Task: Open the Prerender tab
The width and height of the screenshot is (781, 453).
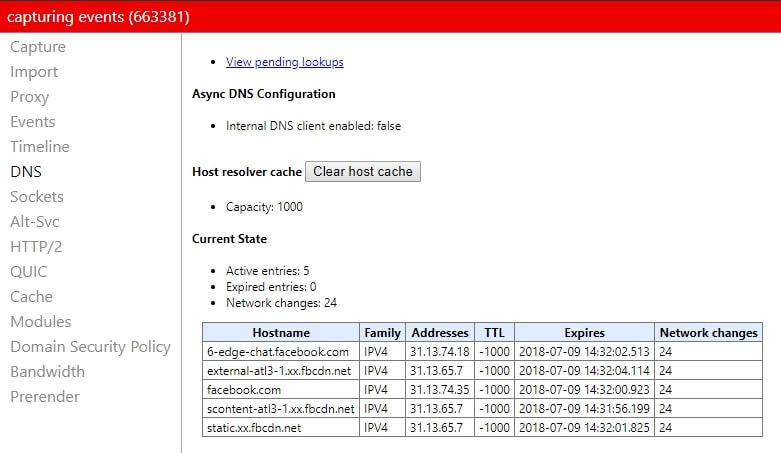Action: (x=45, y=396)
